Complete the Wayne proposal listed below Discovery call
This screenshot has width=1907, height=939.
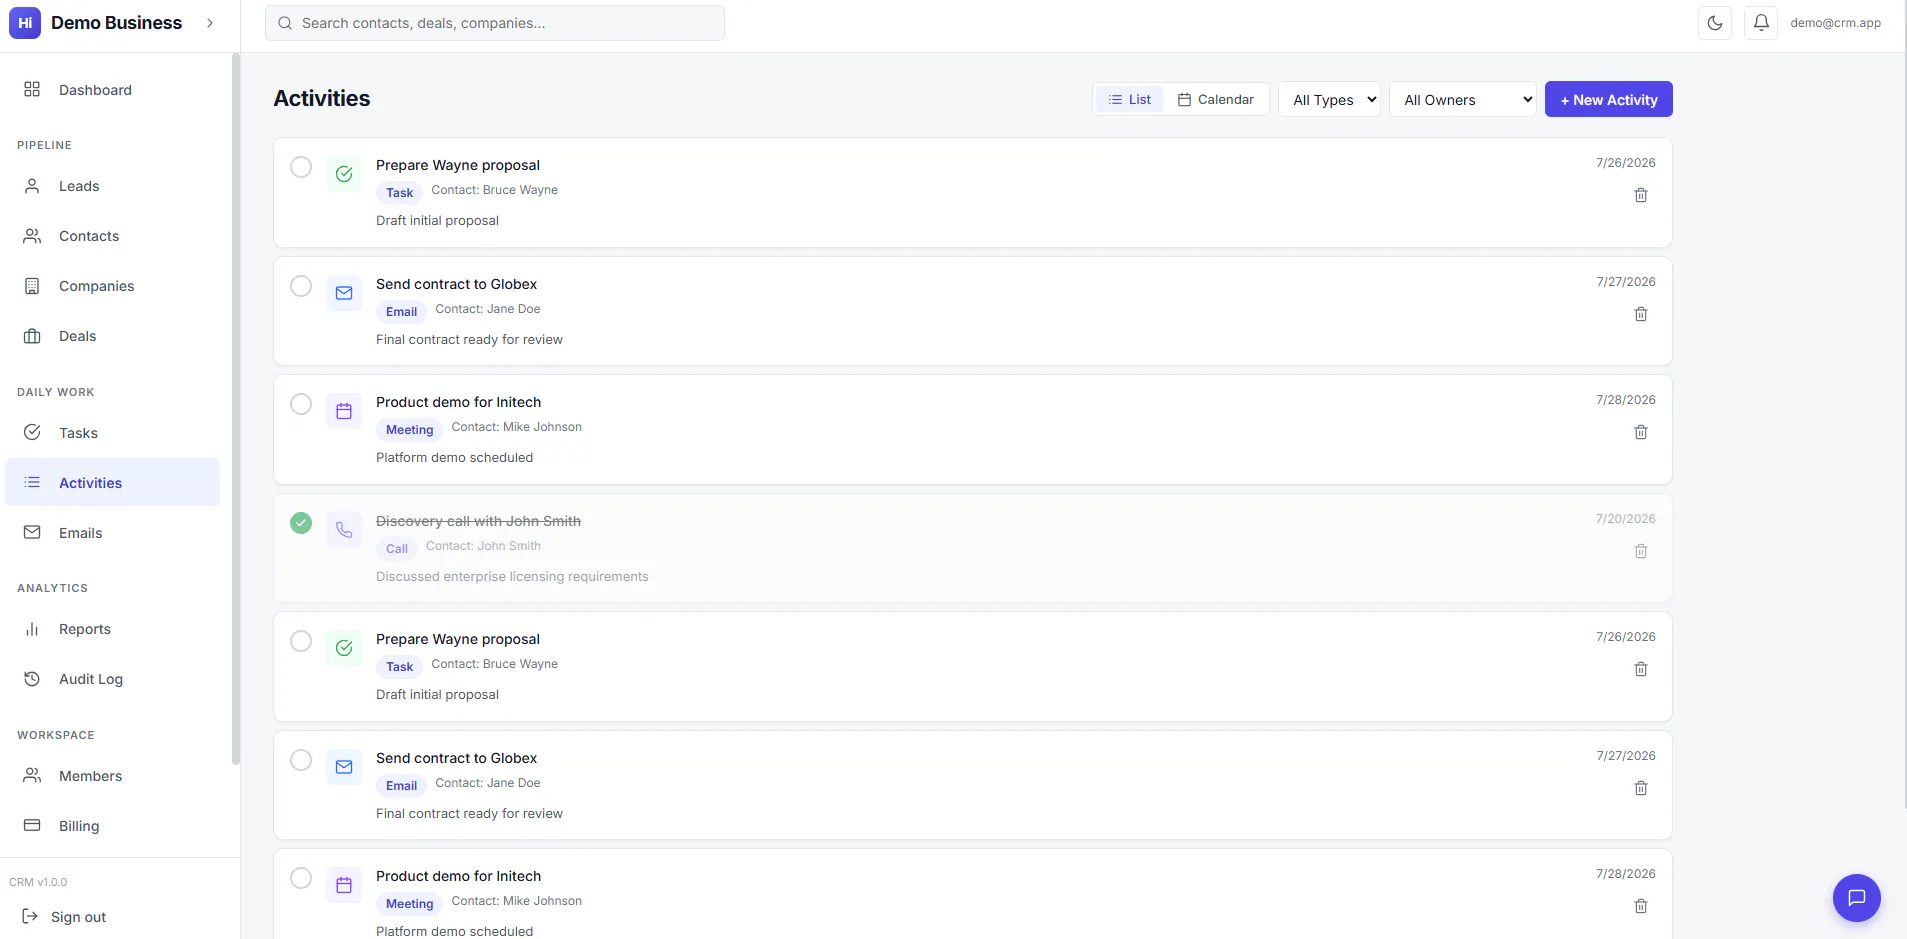point(301,641)
